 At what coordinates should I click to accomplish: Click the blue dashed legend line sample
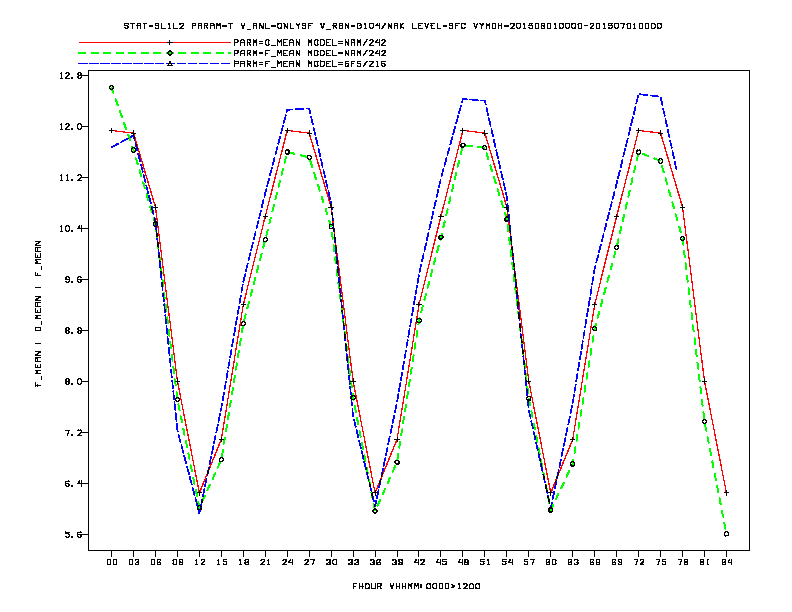155,64
